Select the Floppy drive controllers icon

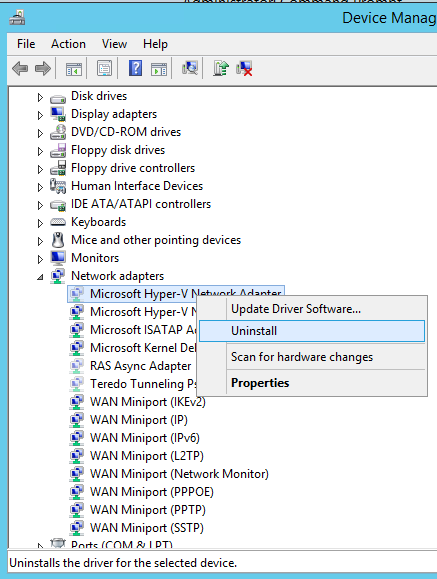pyautogui.click(x=58, y=168)
